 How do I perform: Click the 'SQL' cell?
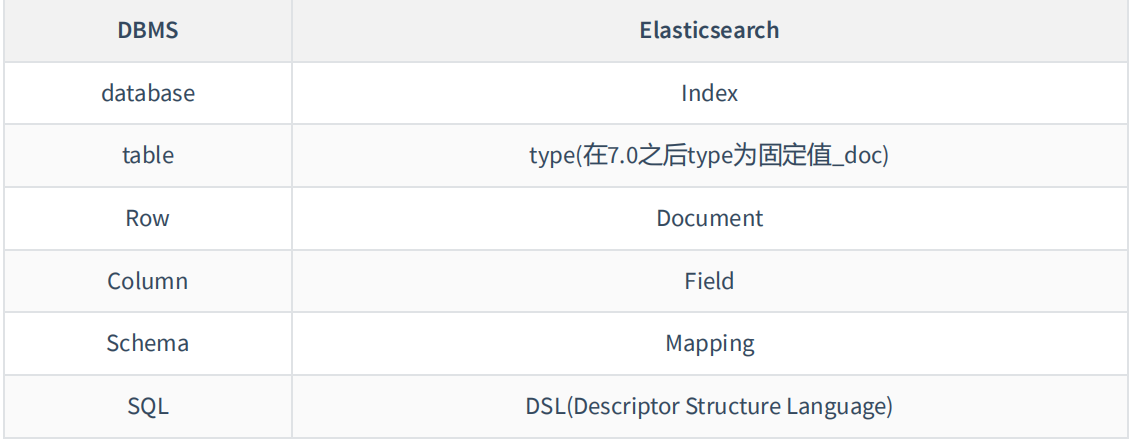[x=148, y=406]
